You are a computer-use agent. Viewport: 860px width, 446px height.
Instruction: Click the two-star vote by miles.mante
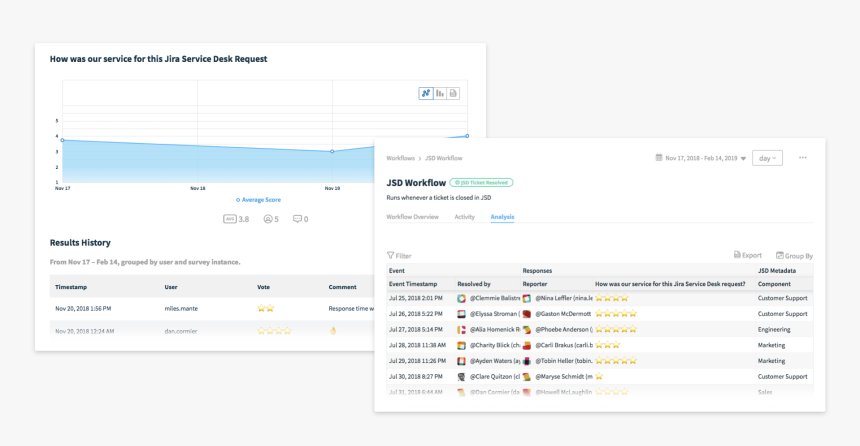265,308
